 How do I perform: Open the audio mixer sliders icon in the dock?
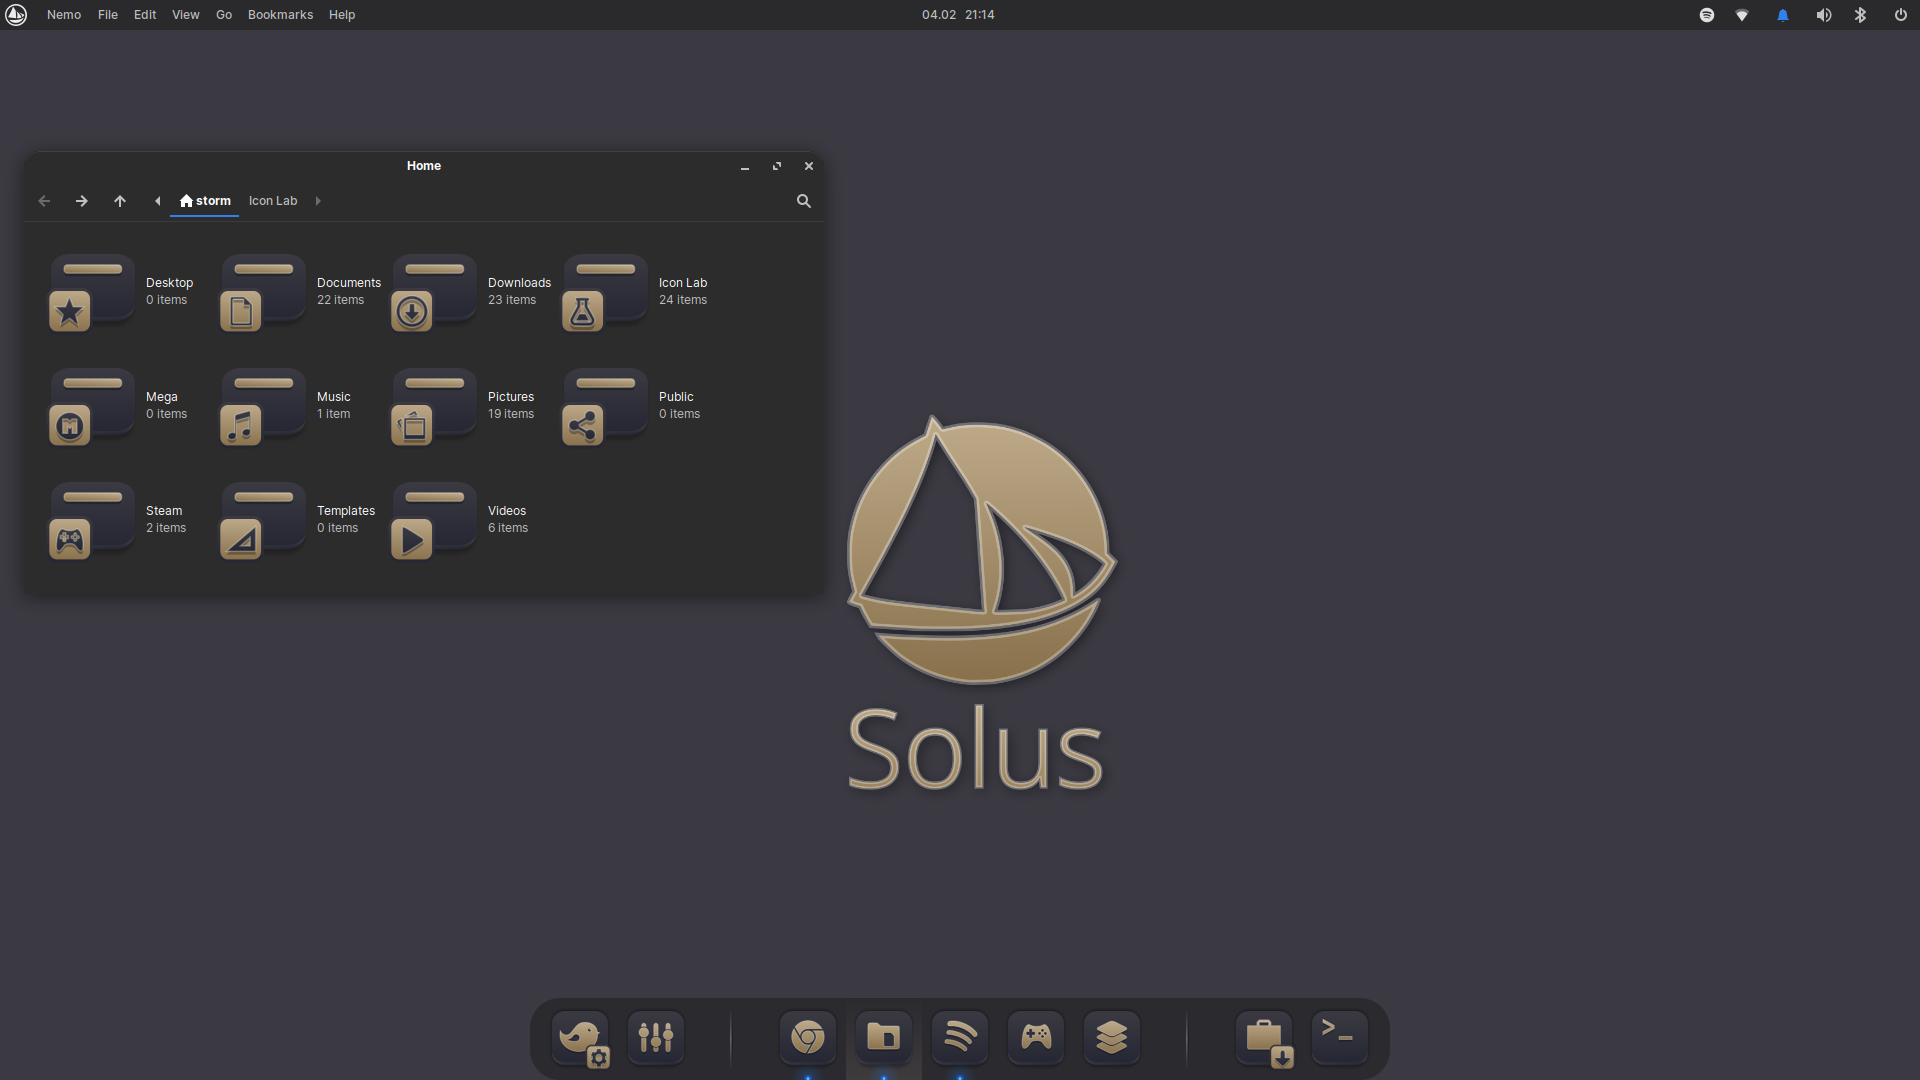pos(656,1037)
